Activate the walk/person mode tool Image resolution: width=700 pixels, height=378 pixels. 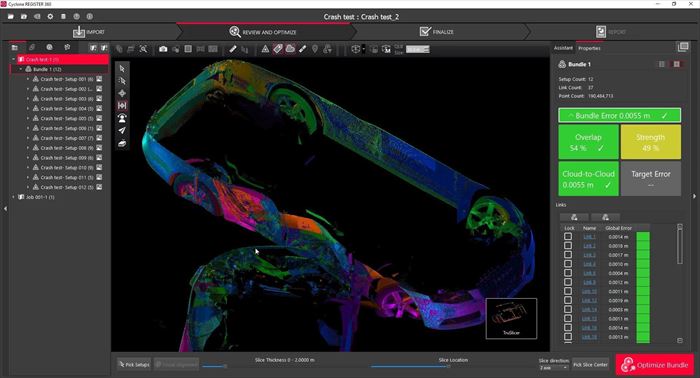pos(122,118)
